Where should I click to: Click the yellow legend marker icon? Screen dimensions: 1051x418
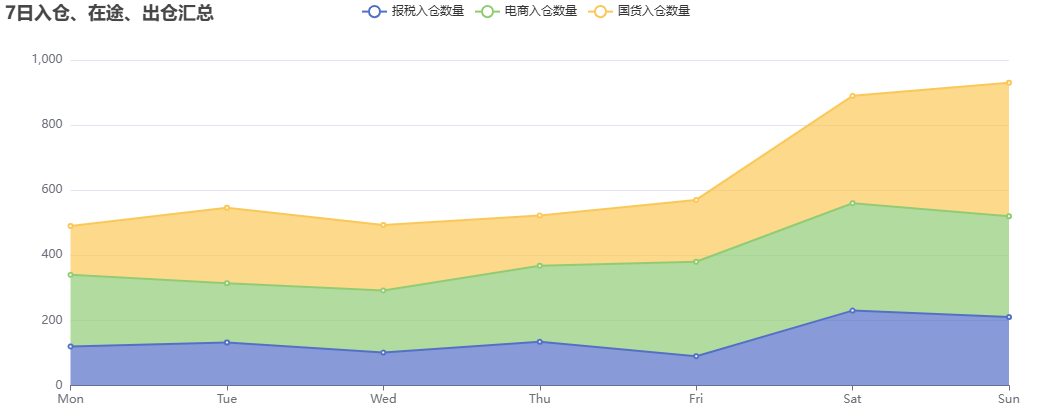pyautogui.click(x=601, y=11)
